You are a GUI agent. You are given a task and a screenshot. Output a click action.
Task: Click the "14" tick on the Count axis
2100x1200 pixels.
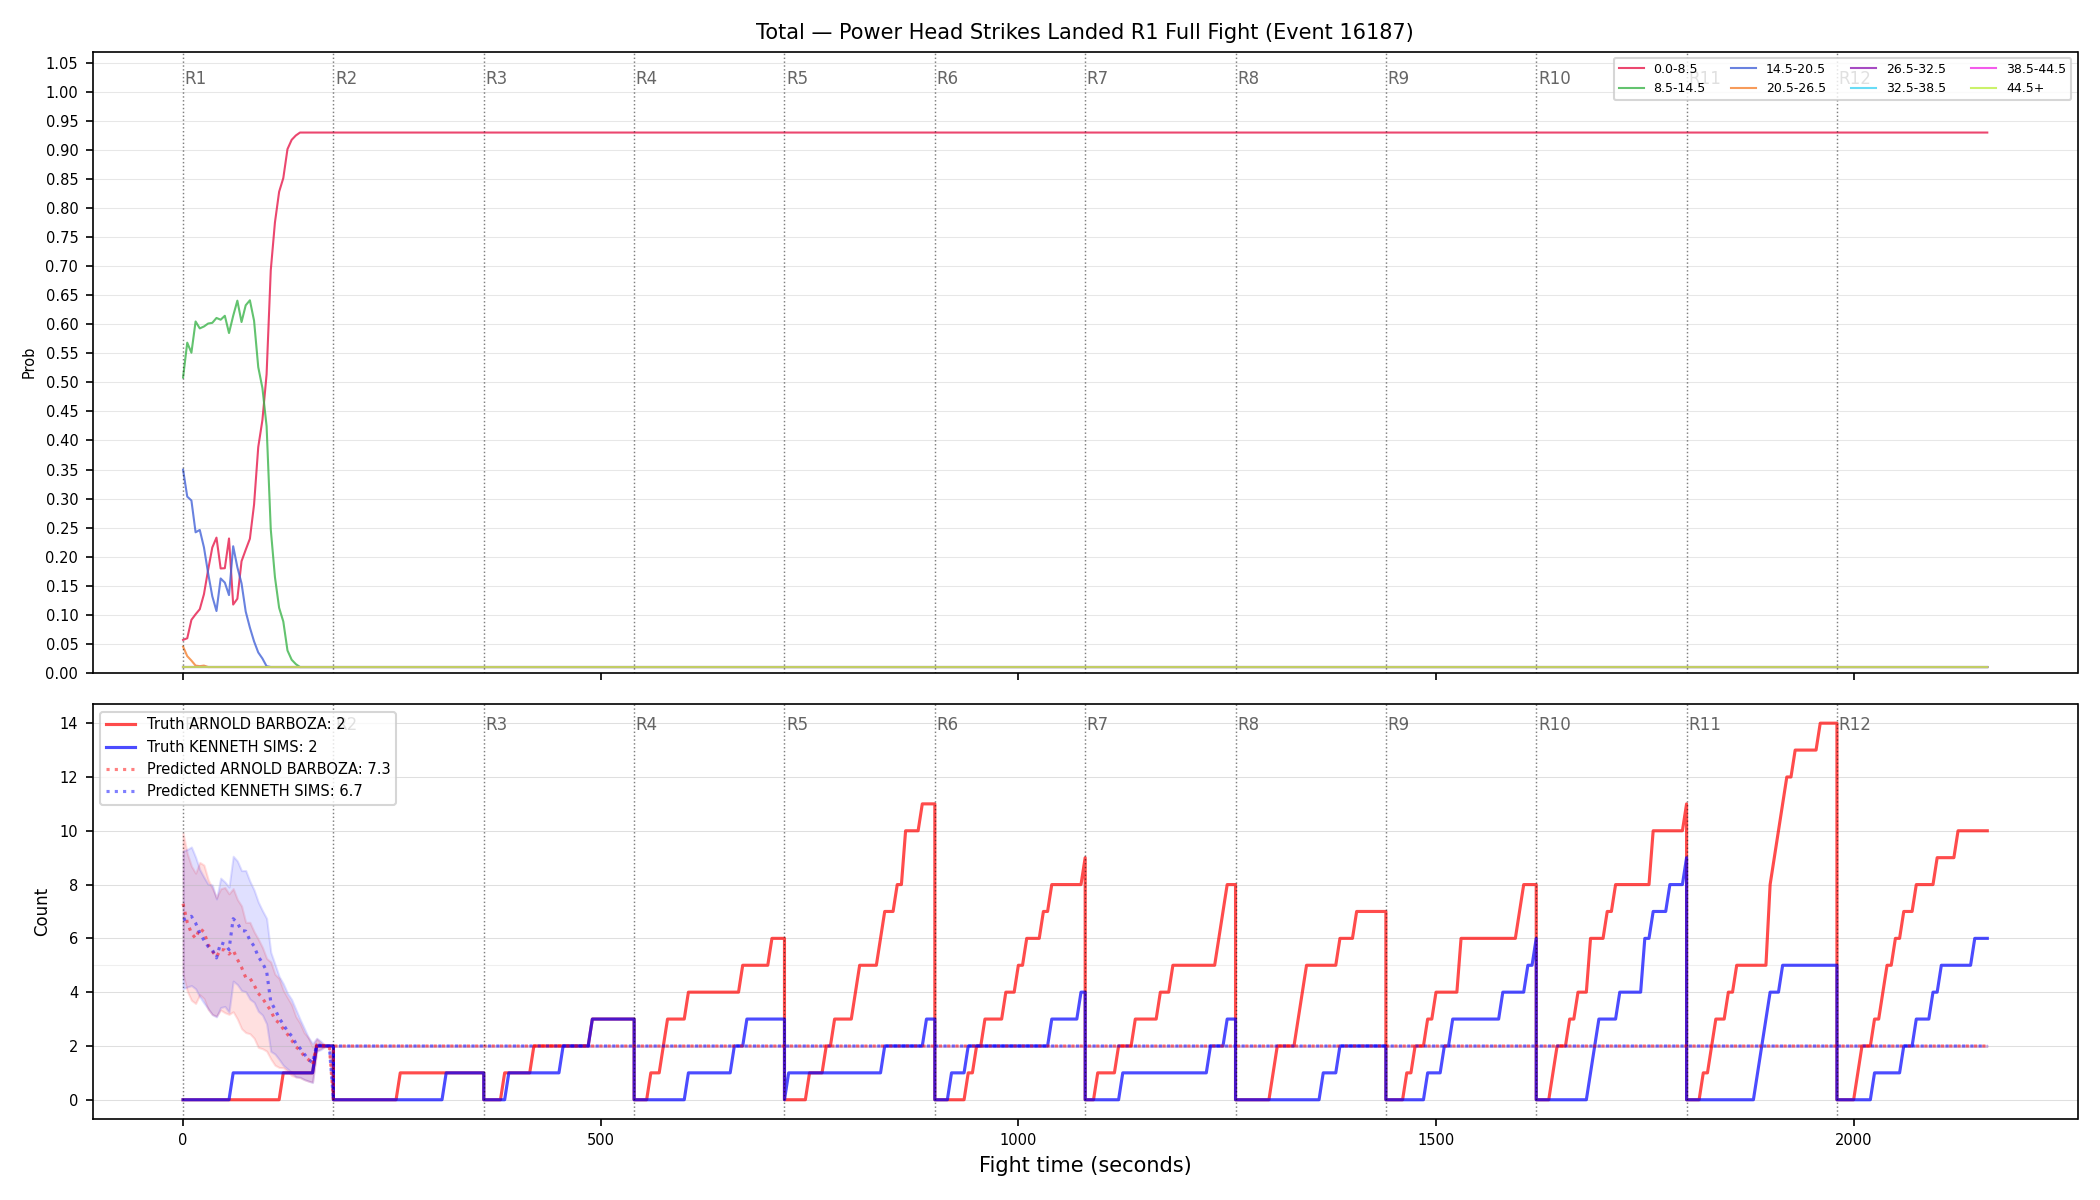(x=69, y=723)
